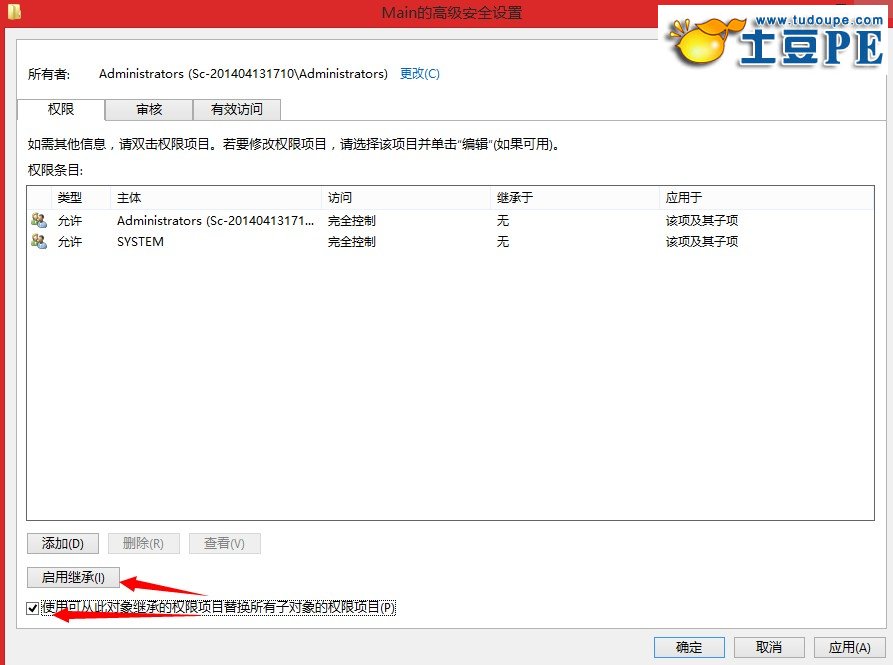Click the 主体 column header
The width and height of the screenshot is (893, 665).
pos(129,197)
